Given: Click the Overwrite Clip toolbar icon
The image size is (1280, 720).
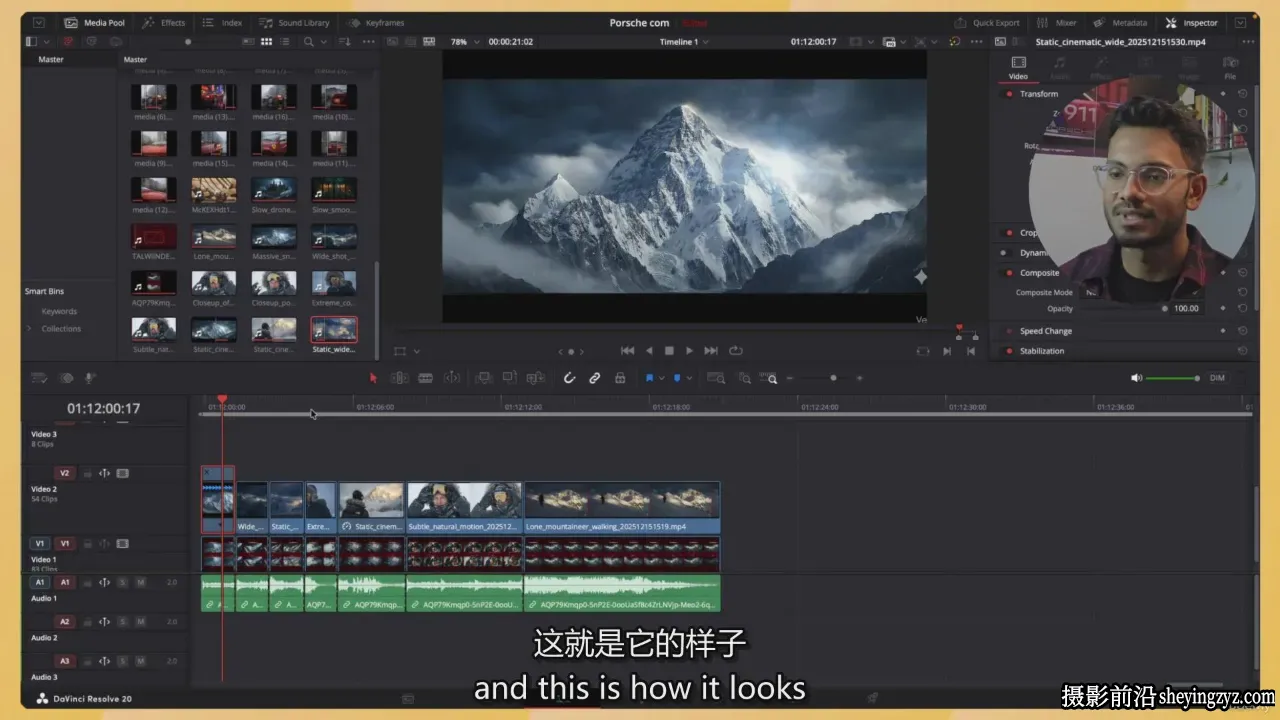Looking at the screenshot, I should (510, 378).
